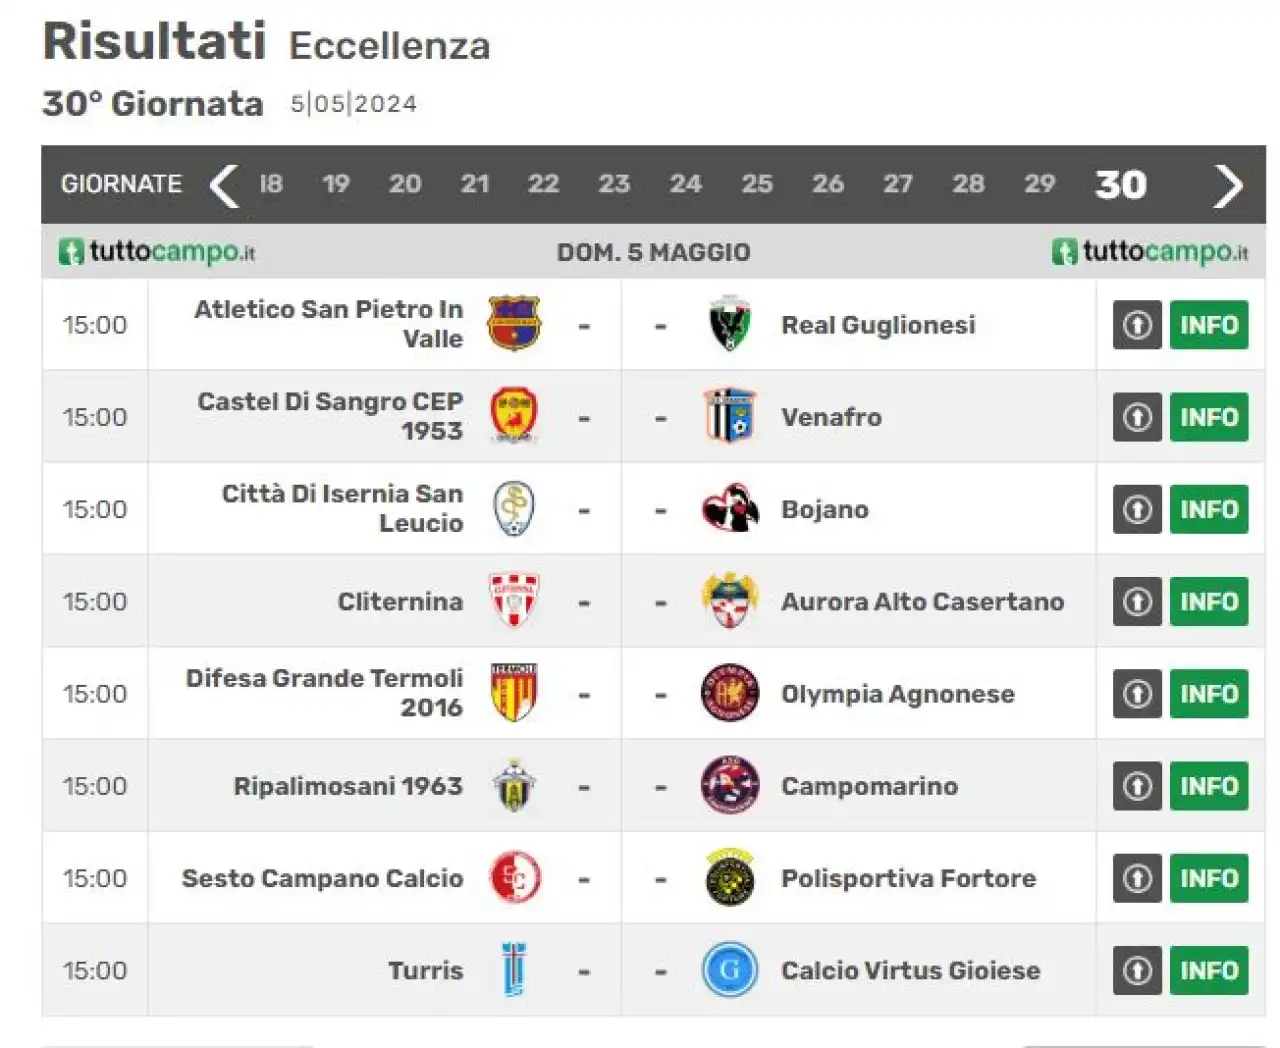Click the left tuttocampo.it logo

pos(157,251)
